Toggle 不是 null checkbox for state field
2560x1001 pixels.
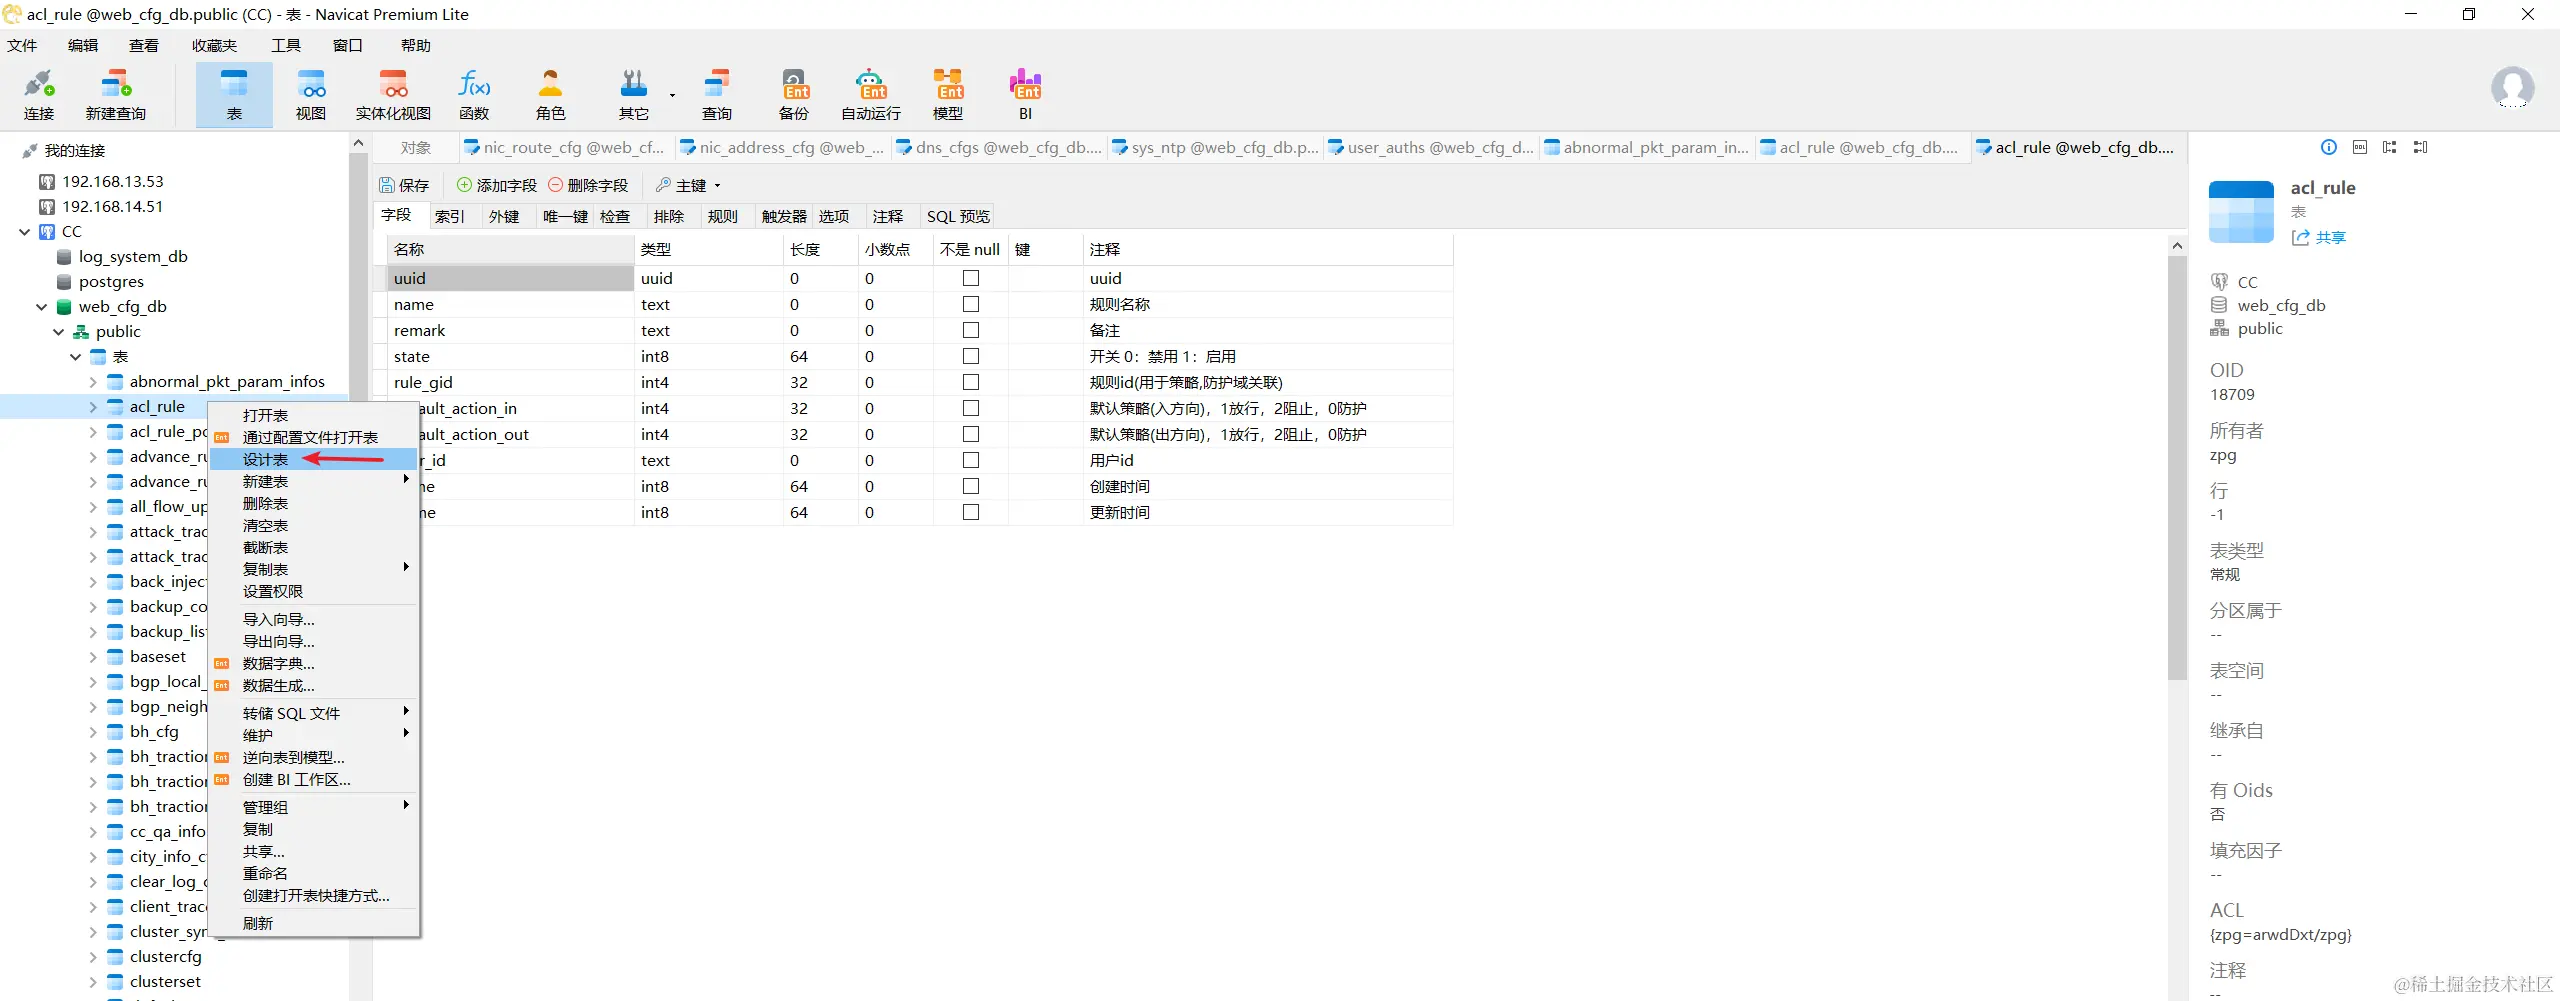971,356
